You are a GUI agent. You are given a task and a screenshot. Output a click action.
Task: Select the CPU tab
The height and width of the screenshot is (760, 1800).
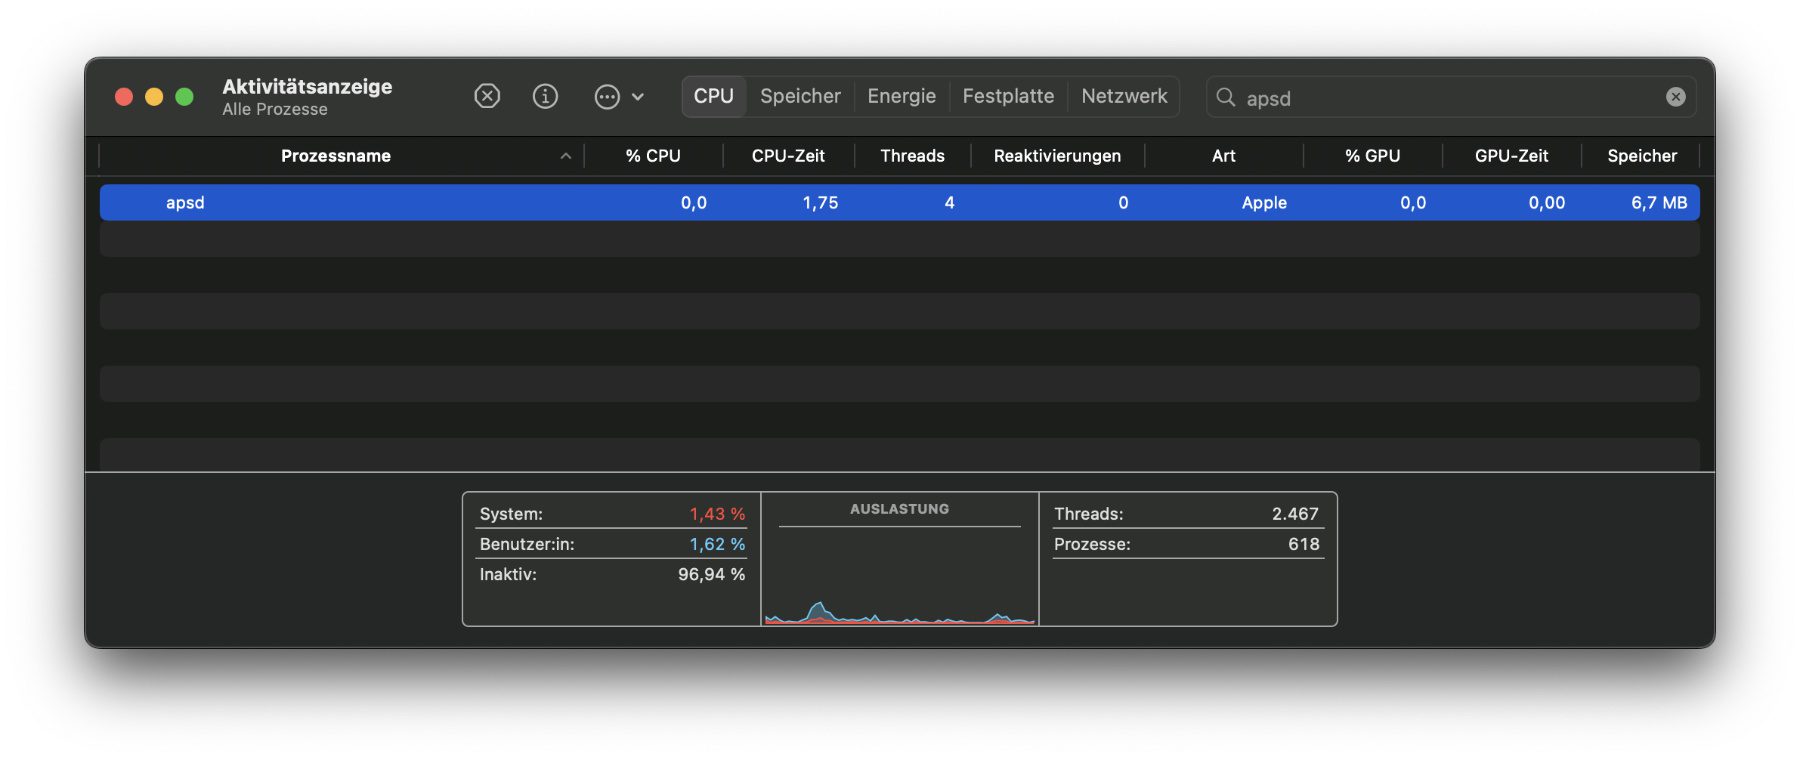pos(714,97)
